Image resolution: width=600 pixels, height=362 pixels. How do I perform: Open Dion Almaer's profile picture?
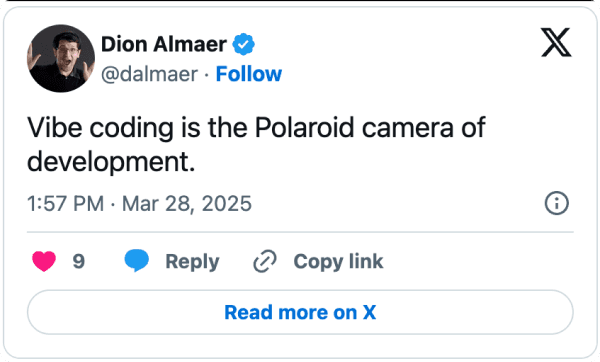click(61, 58)
